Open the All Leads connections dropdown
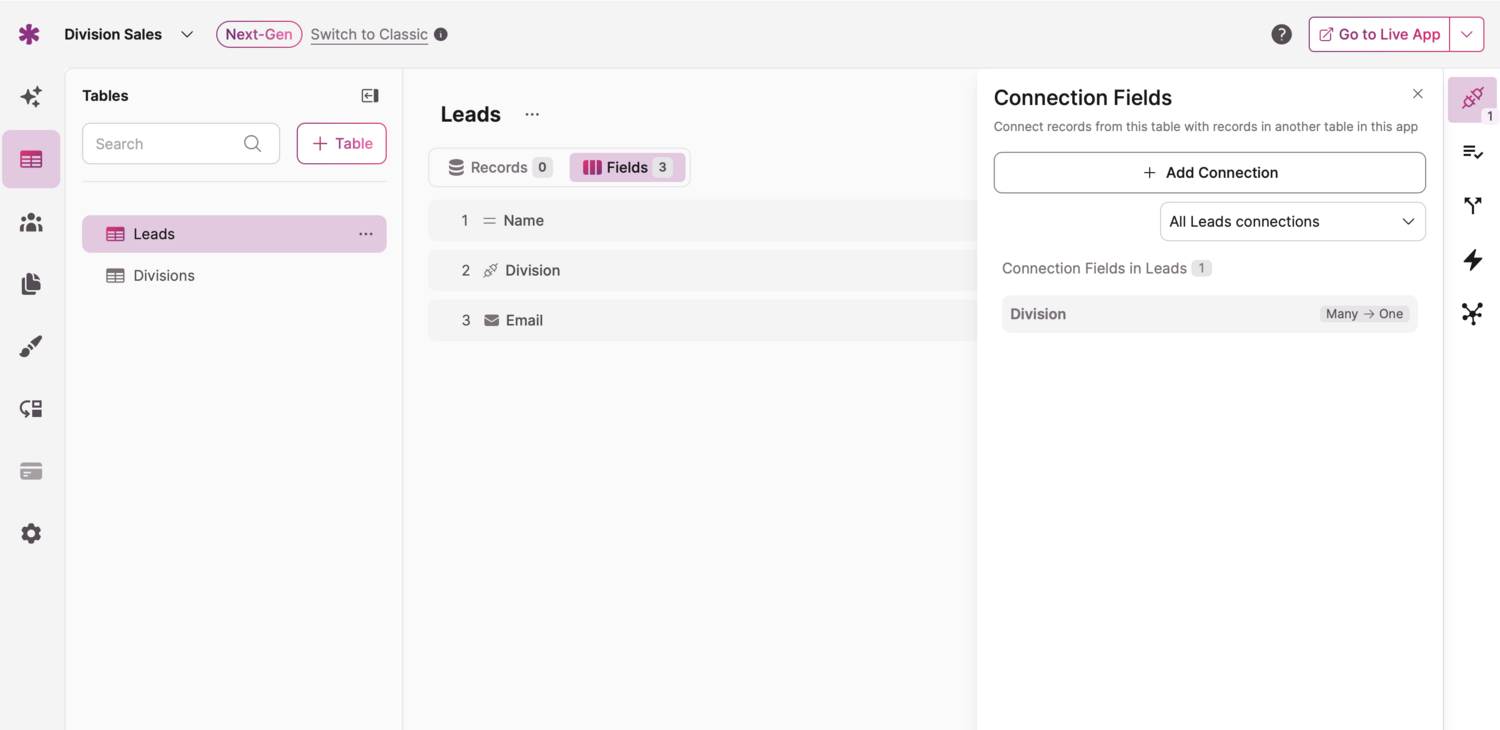The image size is (1500, 730). click(x=1292, y=222)
